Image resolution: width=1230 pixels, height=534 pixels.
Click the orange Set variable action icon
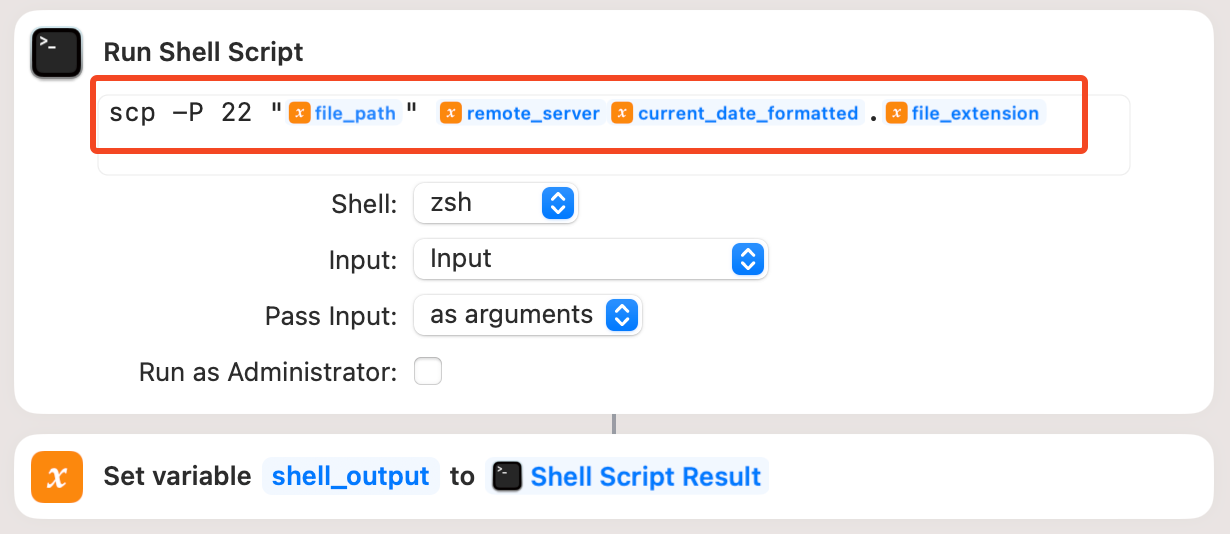coord(56,476)
